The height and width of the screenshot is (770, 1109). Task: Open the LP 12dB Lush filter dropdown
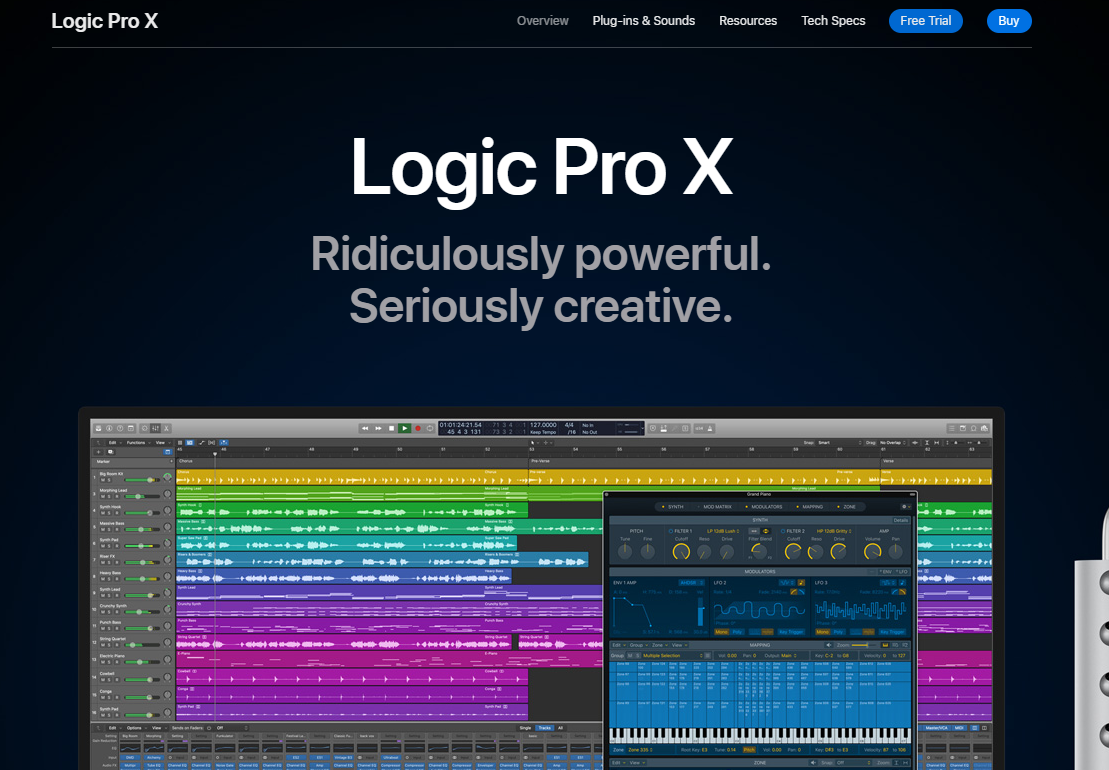(724, 531)
